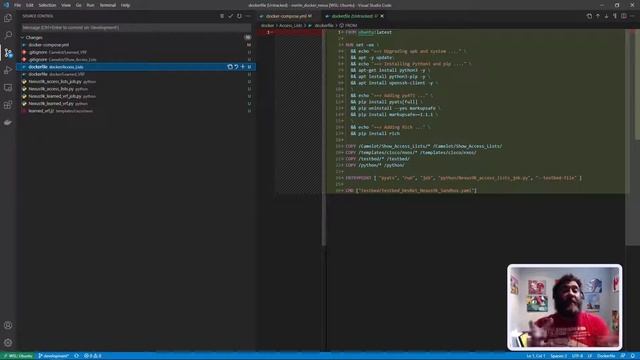The height and width of the screenshot is (360, 640).
Task: Click Ln 1, Col 1 in status bar
Action: pos(536,356)
